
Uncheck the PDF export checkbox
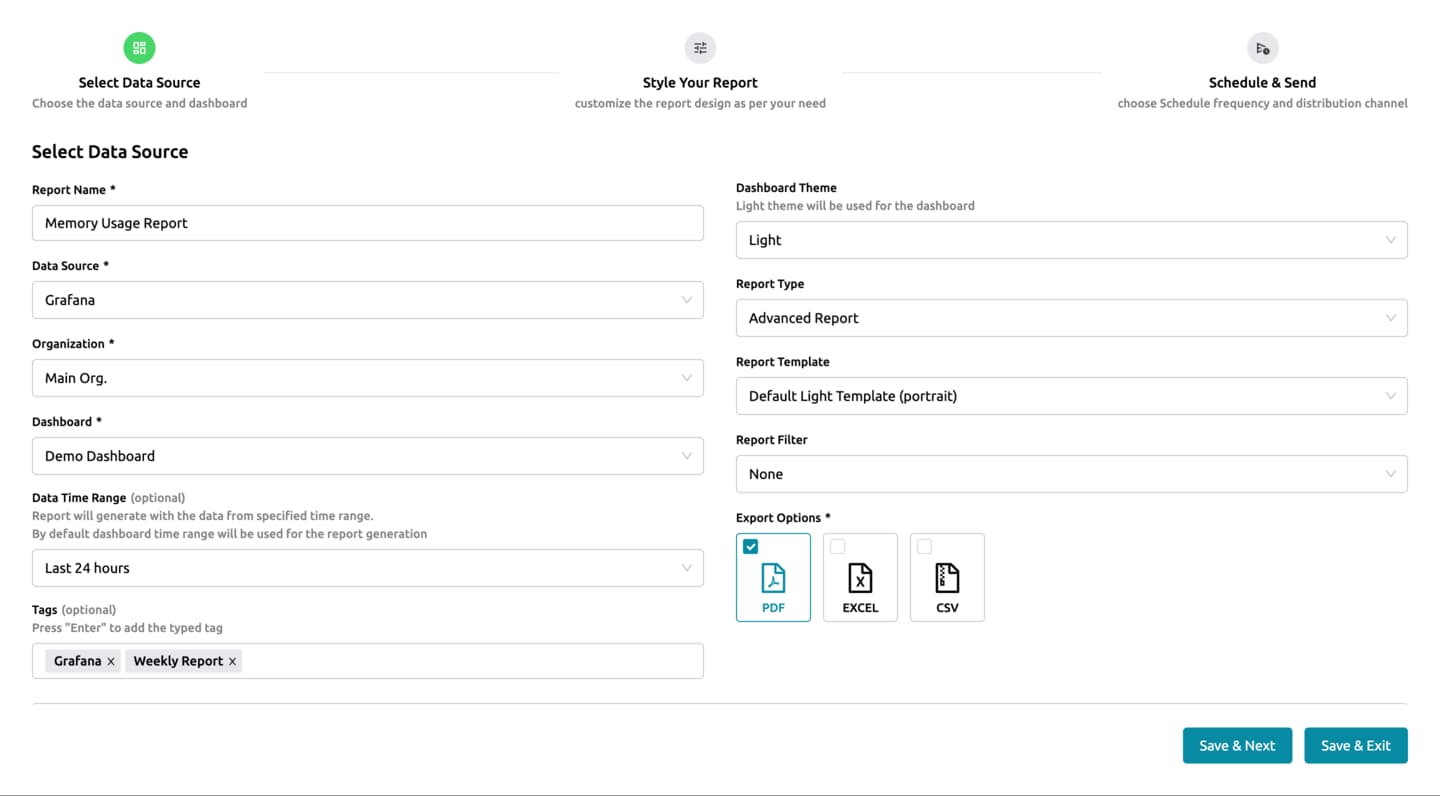[x=751, y=547]
